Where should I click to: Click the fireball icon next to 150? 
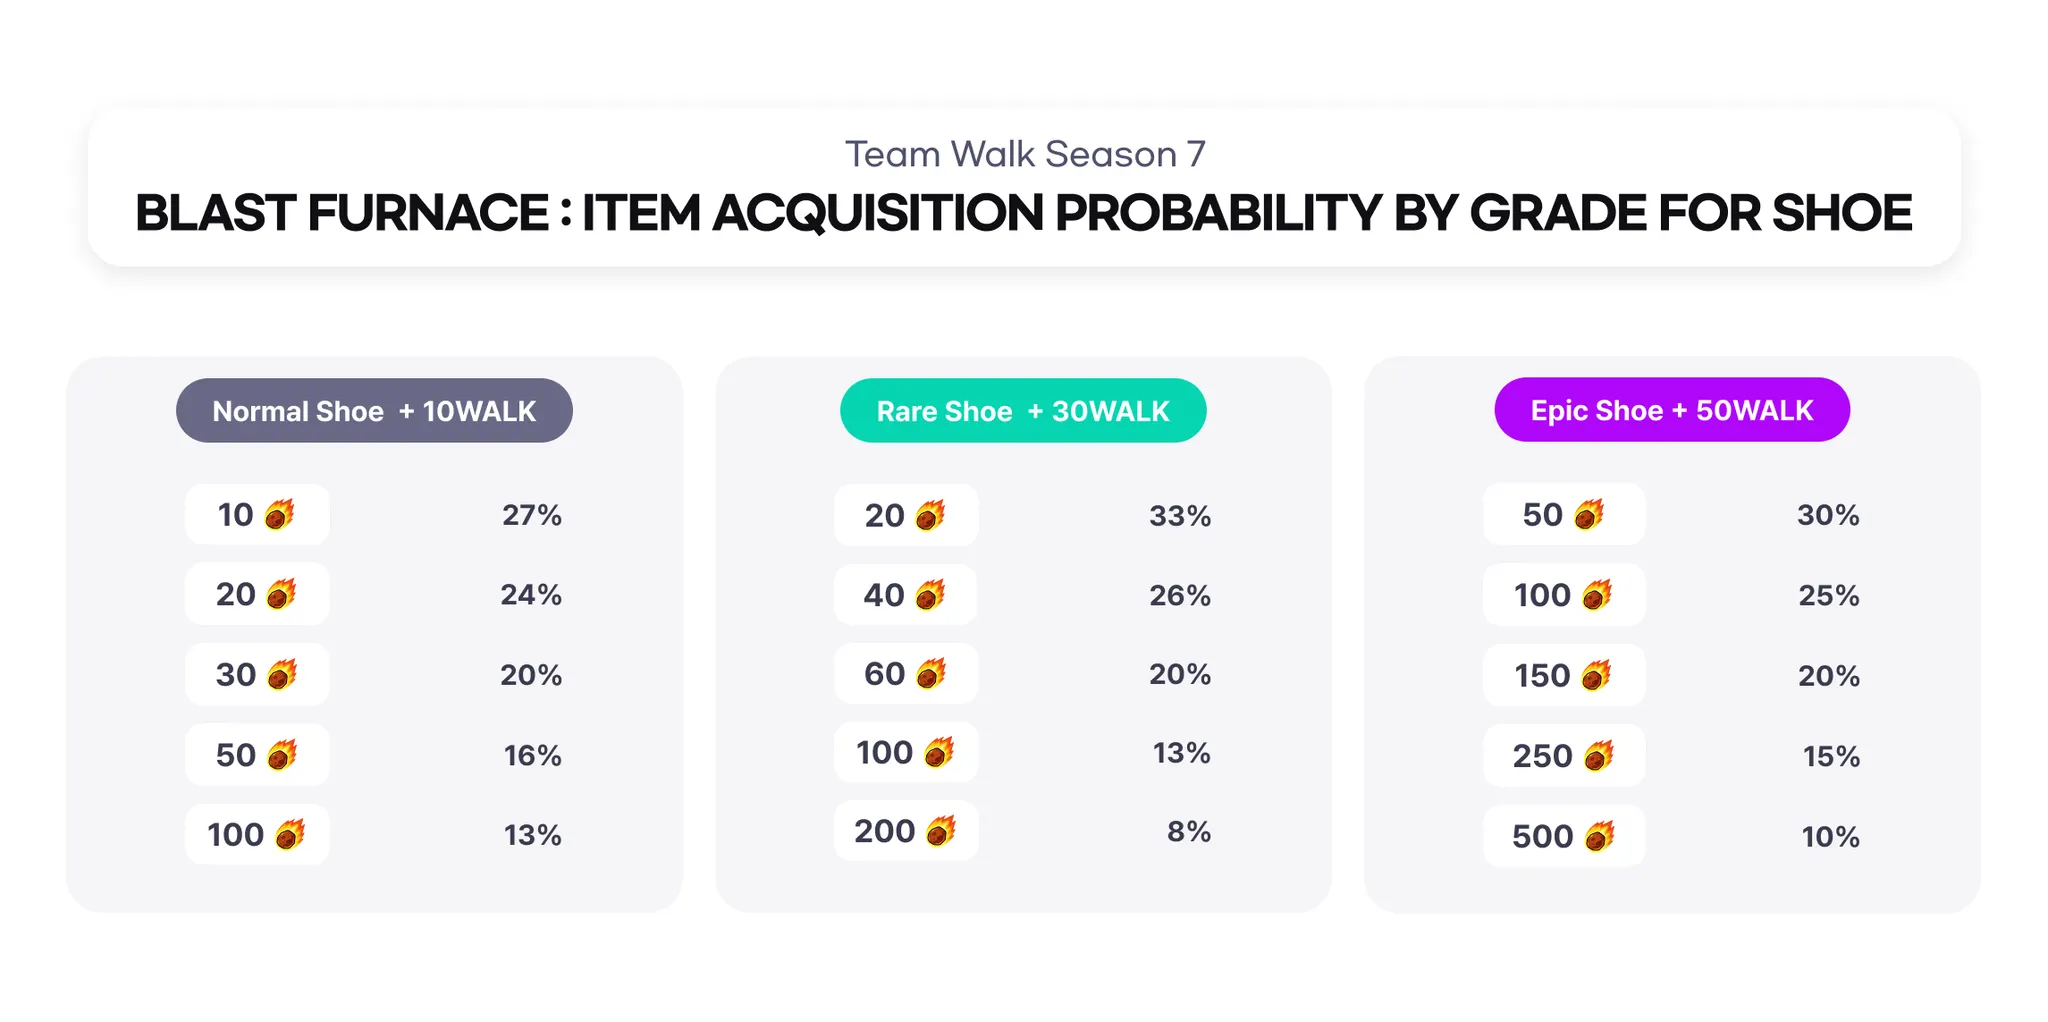pos(1596,676)
